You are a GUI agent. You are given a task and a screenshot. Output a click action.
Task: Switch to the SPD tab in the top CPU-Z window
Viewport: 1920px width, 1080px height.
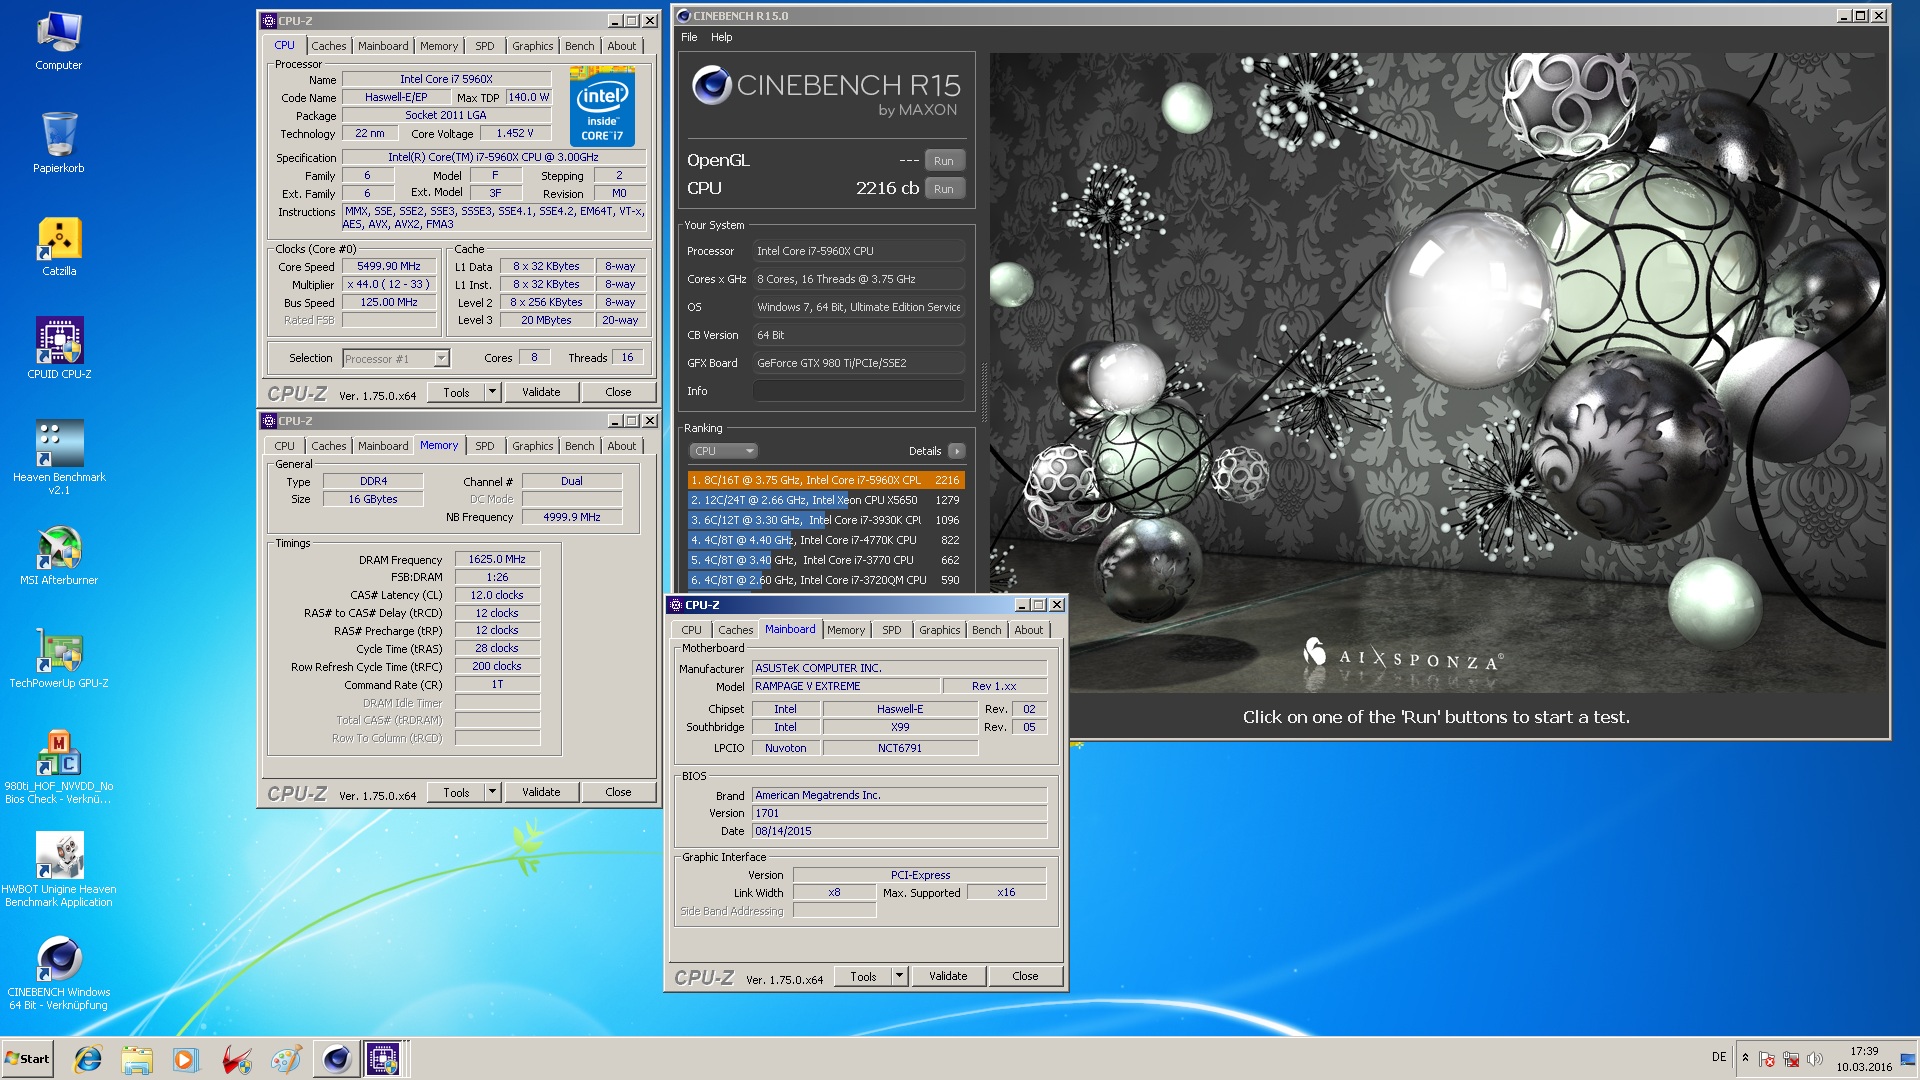tap(485, 46)
